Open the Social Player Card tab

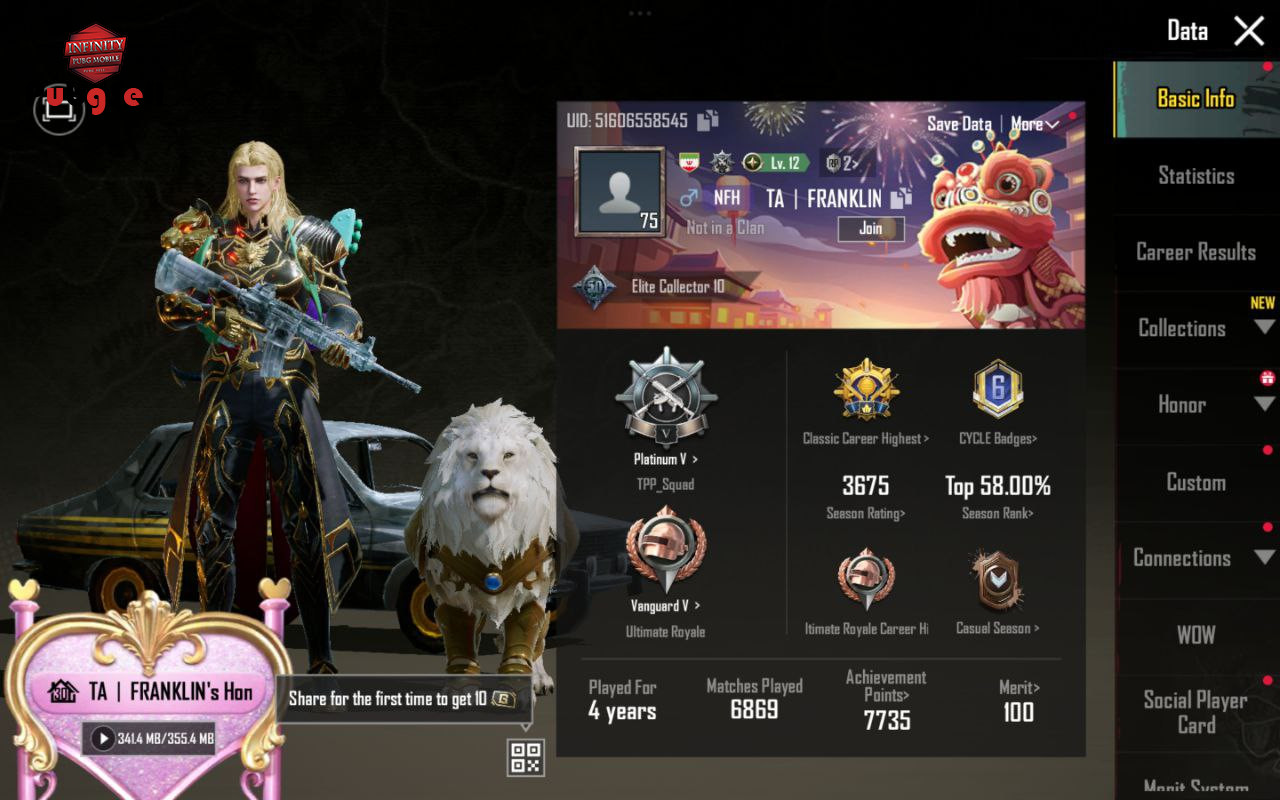click(1196, 712)
